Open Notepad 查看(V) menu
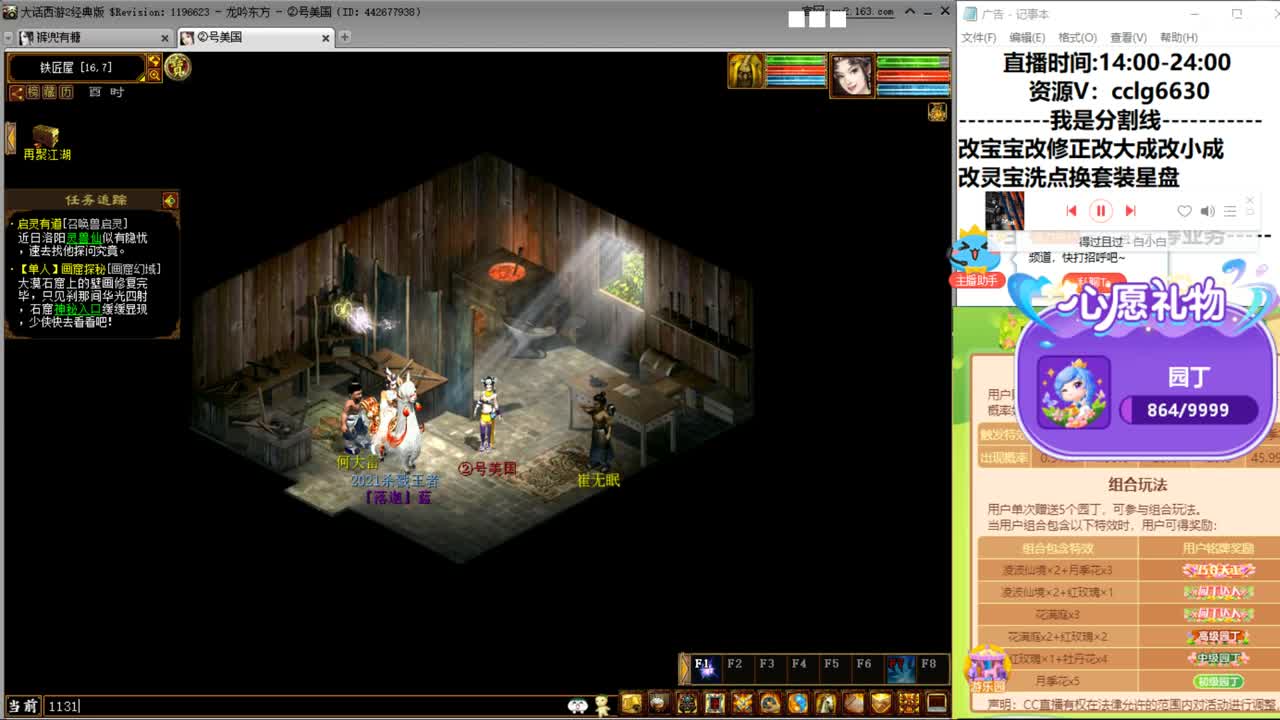This screenshot has width=1280, height=720. [x=1127, y=38]
